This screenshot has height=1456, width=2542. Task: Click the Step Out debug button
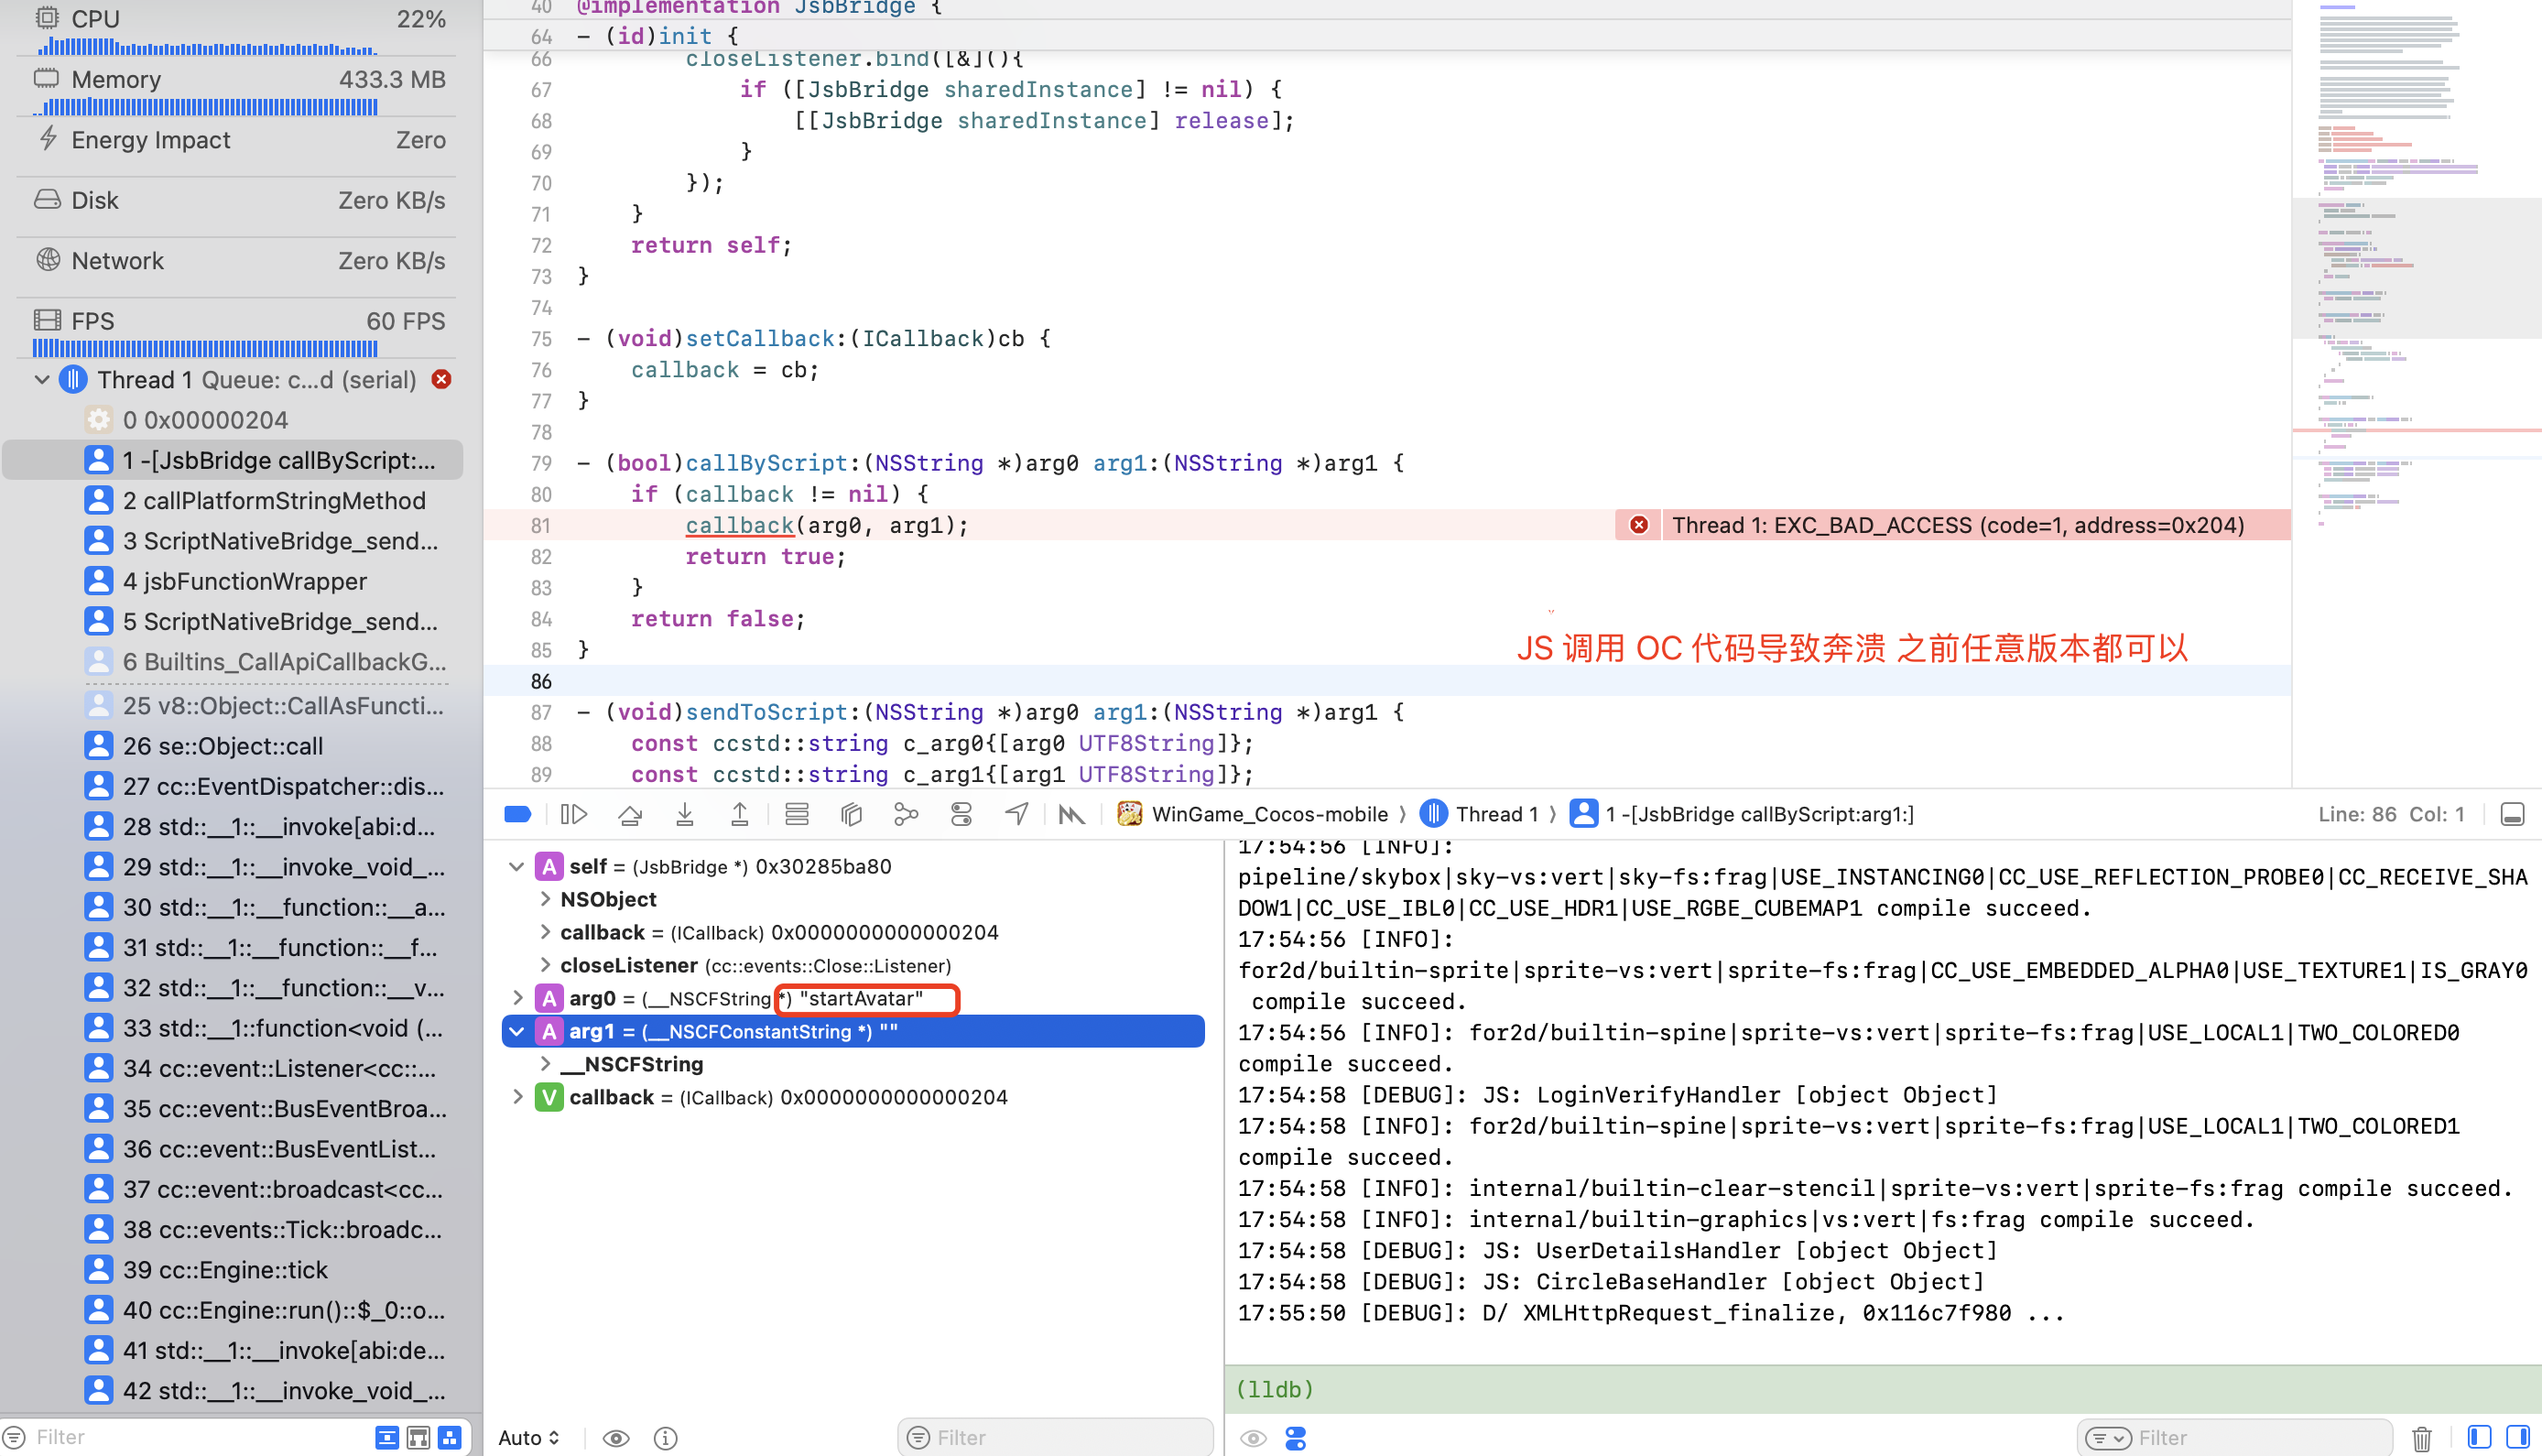[x=740, y=814]
